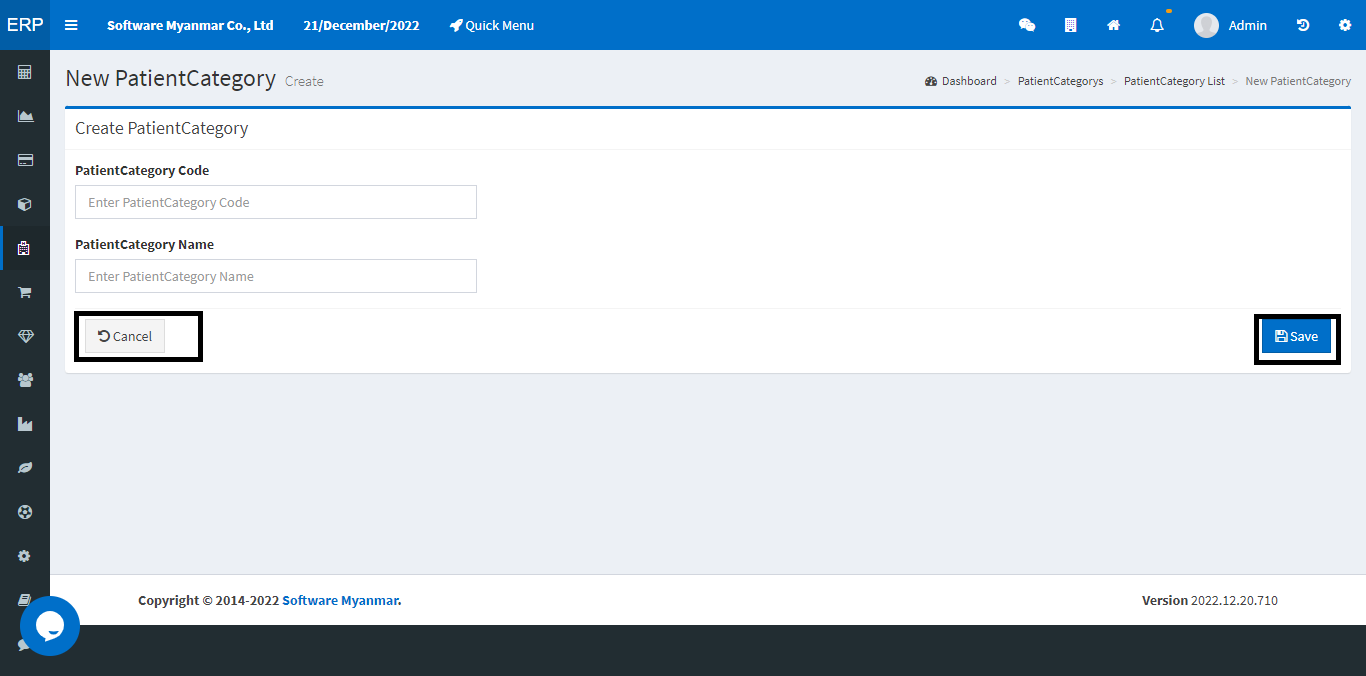The height and width of the screenshot is (676, 1366).
Task: Open the leaf sidebar module
Action: [25, 468]
